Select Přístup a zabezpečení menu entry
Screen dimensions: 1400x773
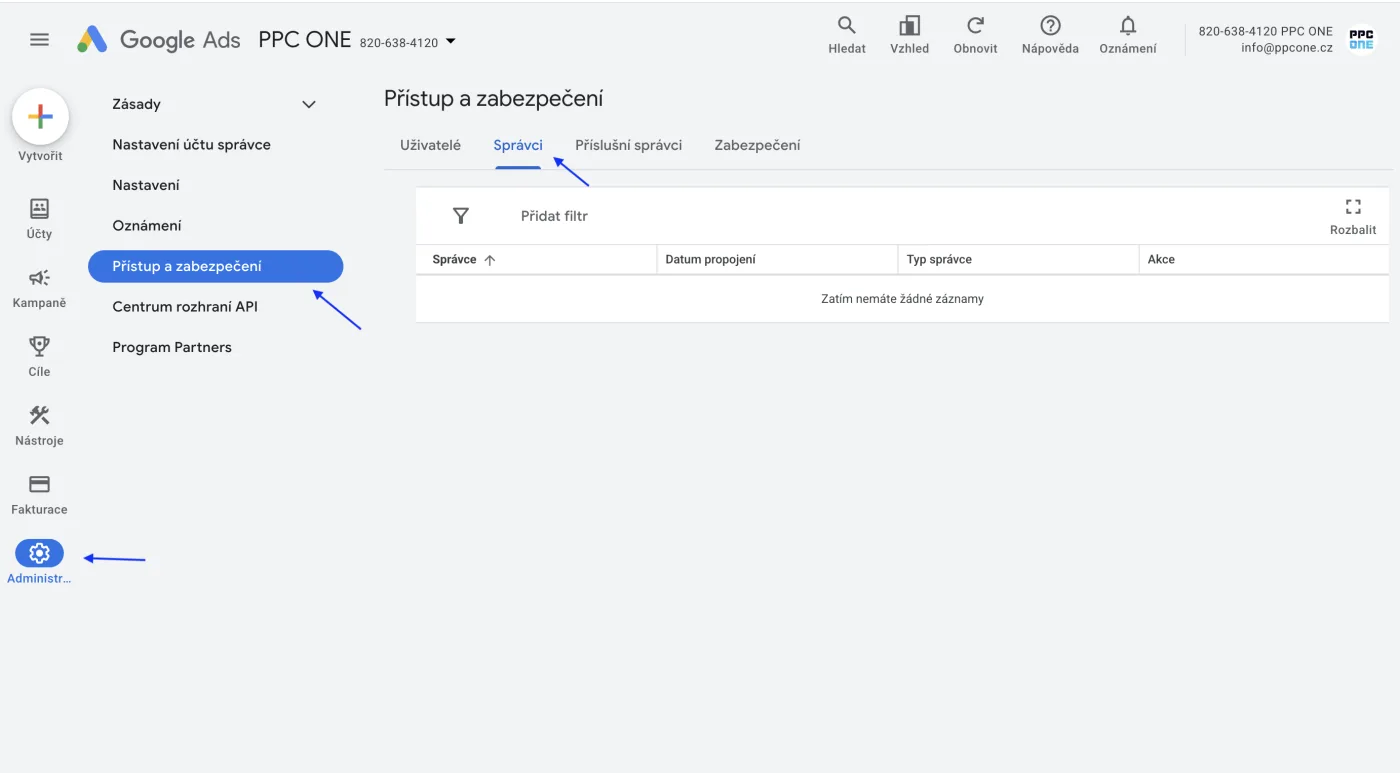(215, 266)
